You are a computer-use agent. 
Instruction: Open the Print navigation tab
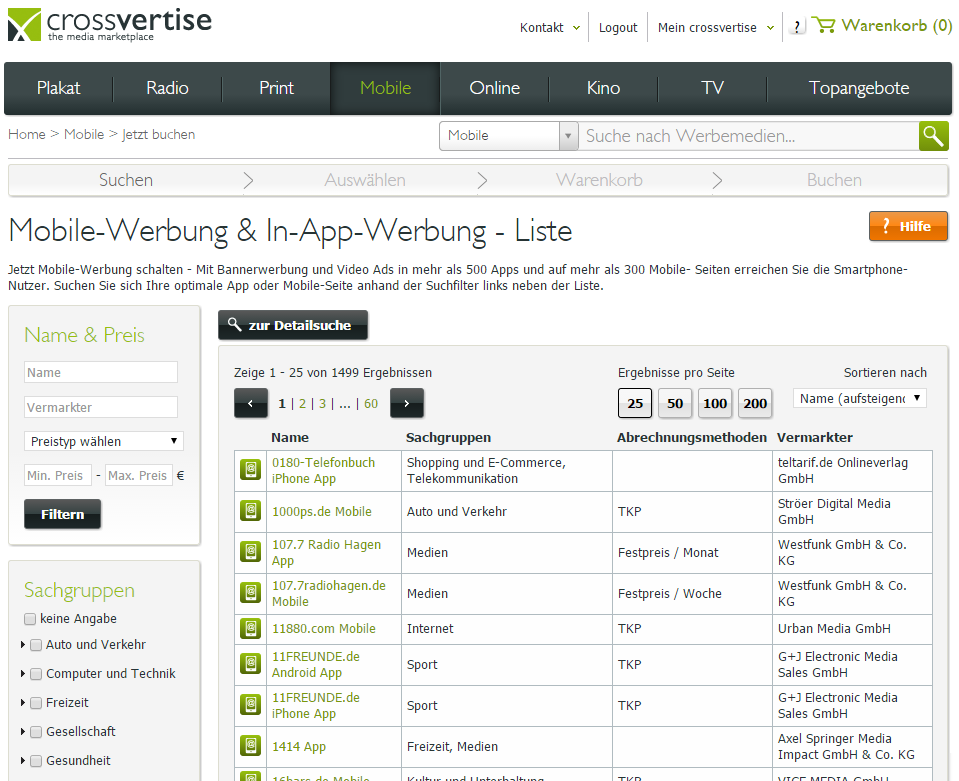pos(276,88)
